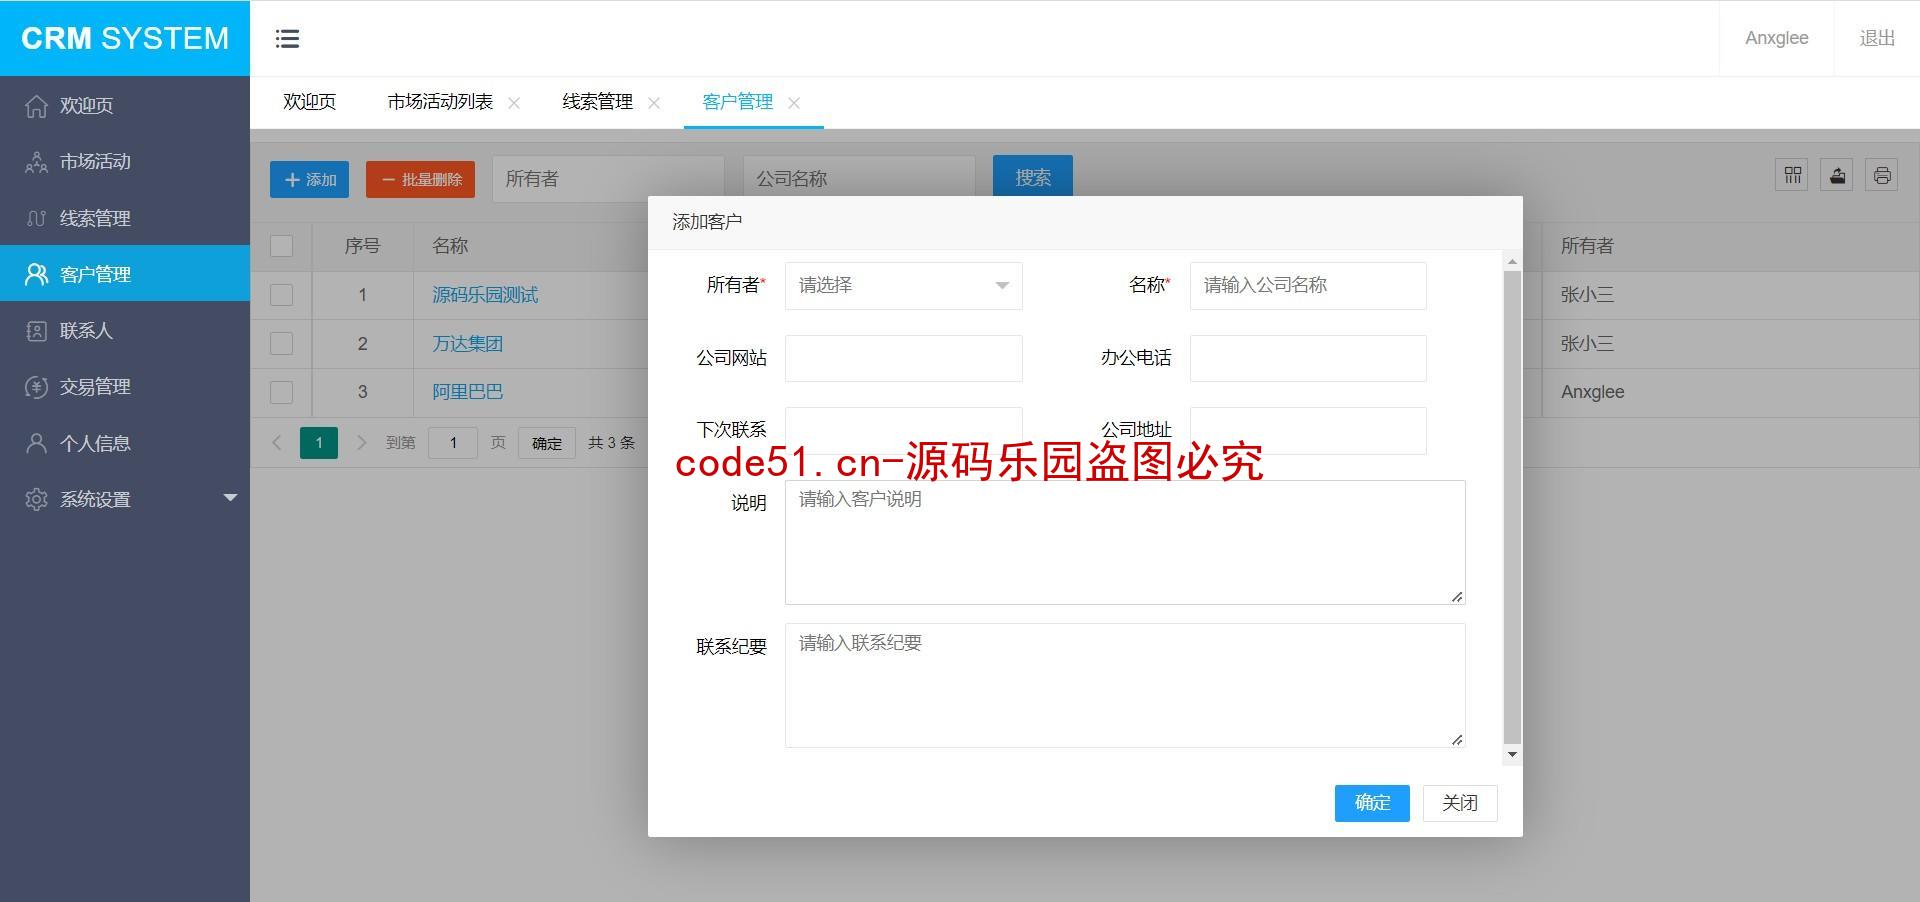The width and height of the screenshot is (1920, 902).
Task: Click the 欢迎页 home icon in sidebar
Action: click(x=36, y=106)
